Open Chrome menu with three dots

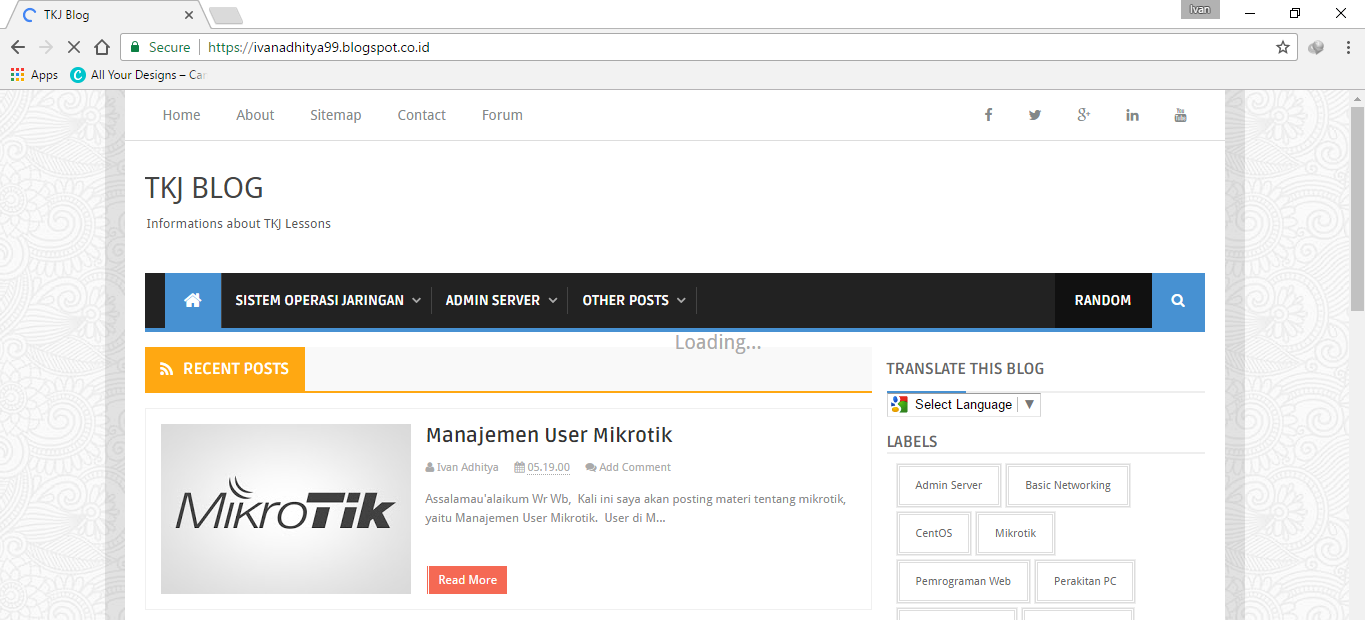click(x=1346, y=47)
